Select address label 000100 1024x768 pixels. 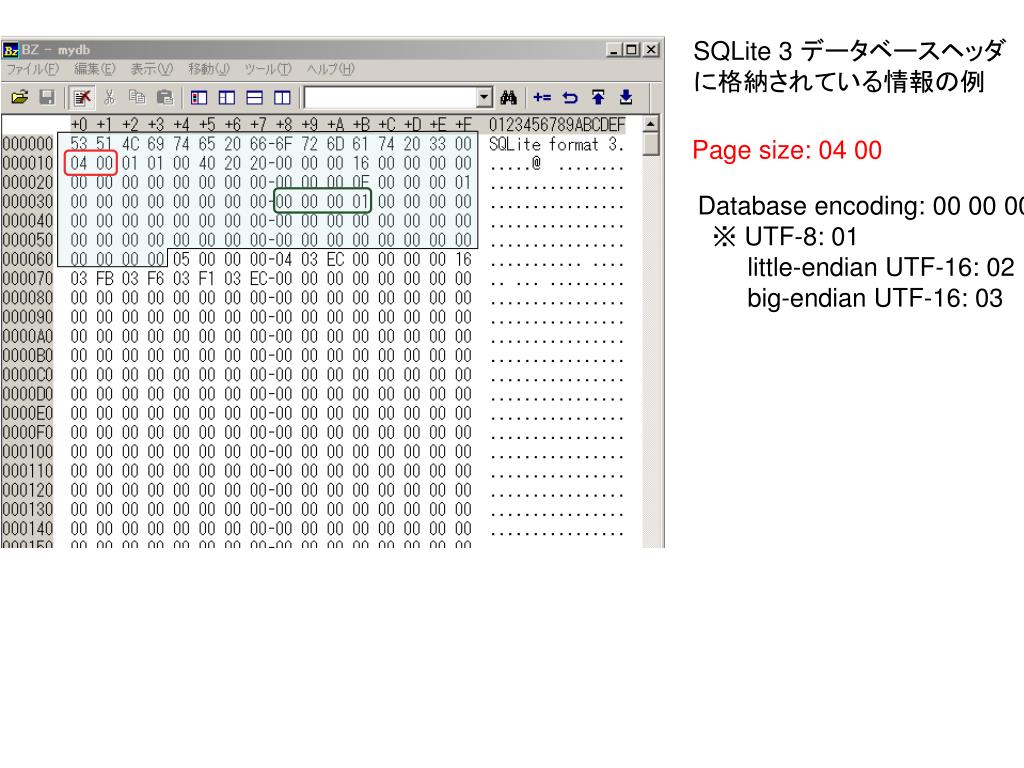[x=27, y=451]
